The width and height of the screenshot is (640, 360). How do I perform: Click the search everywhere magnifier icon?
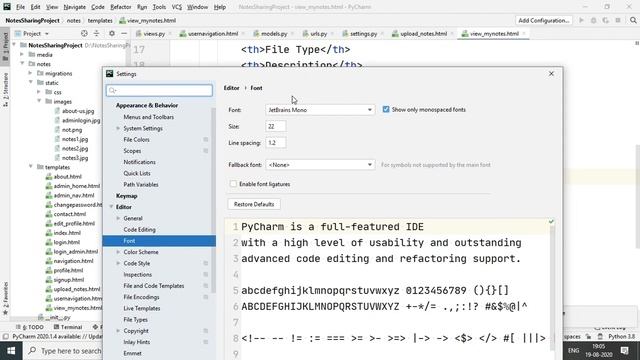click(x=633, y=20)
